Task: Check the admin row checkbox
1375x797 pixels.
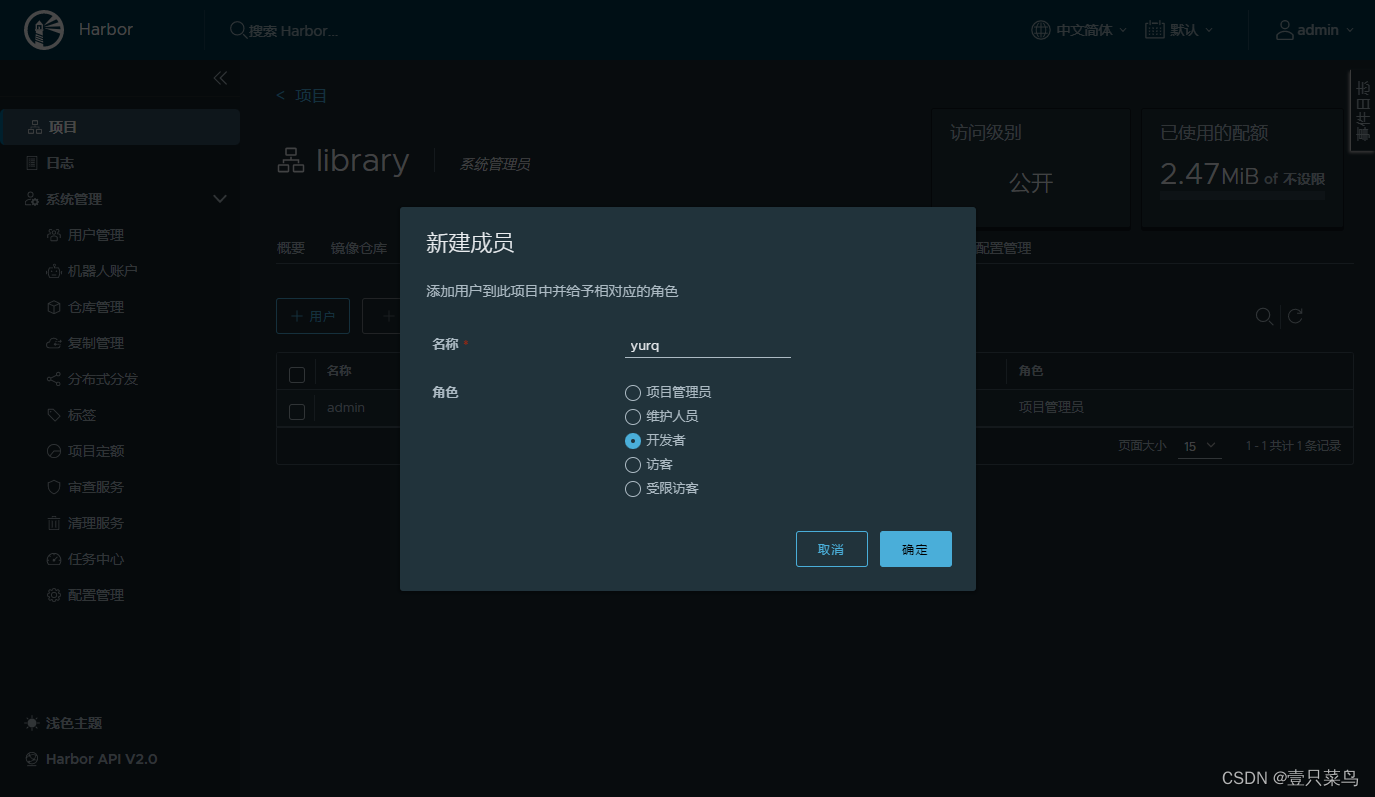Action: coord(297,411)
